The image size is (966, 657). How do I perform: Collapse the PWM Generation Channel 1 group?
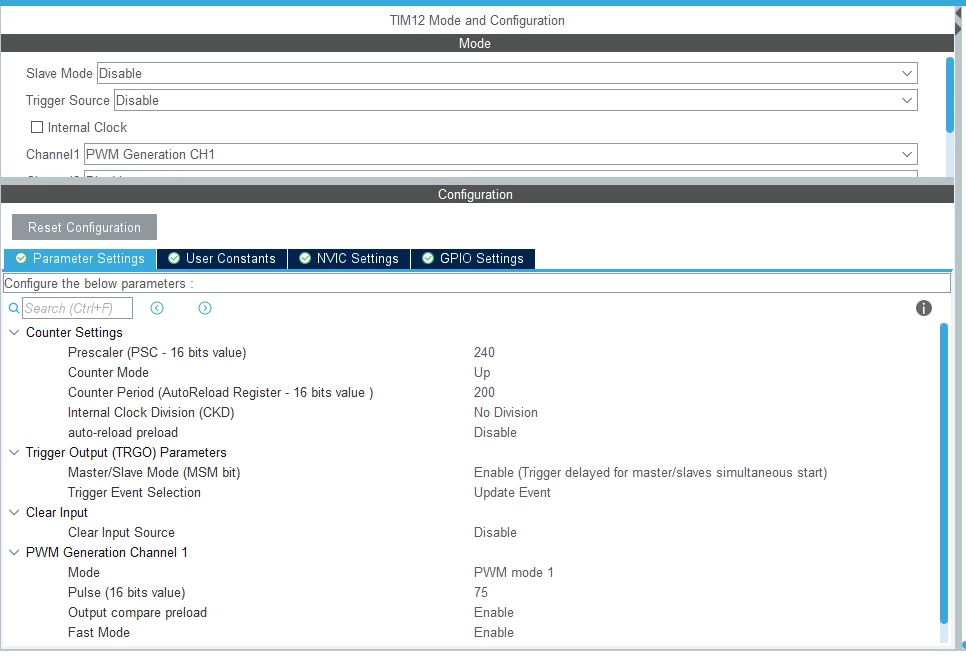14,552
